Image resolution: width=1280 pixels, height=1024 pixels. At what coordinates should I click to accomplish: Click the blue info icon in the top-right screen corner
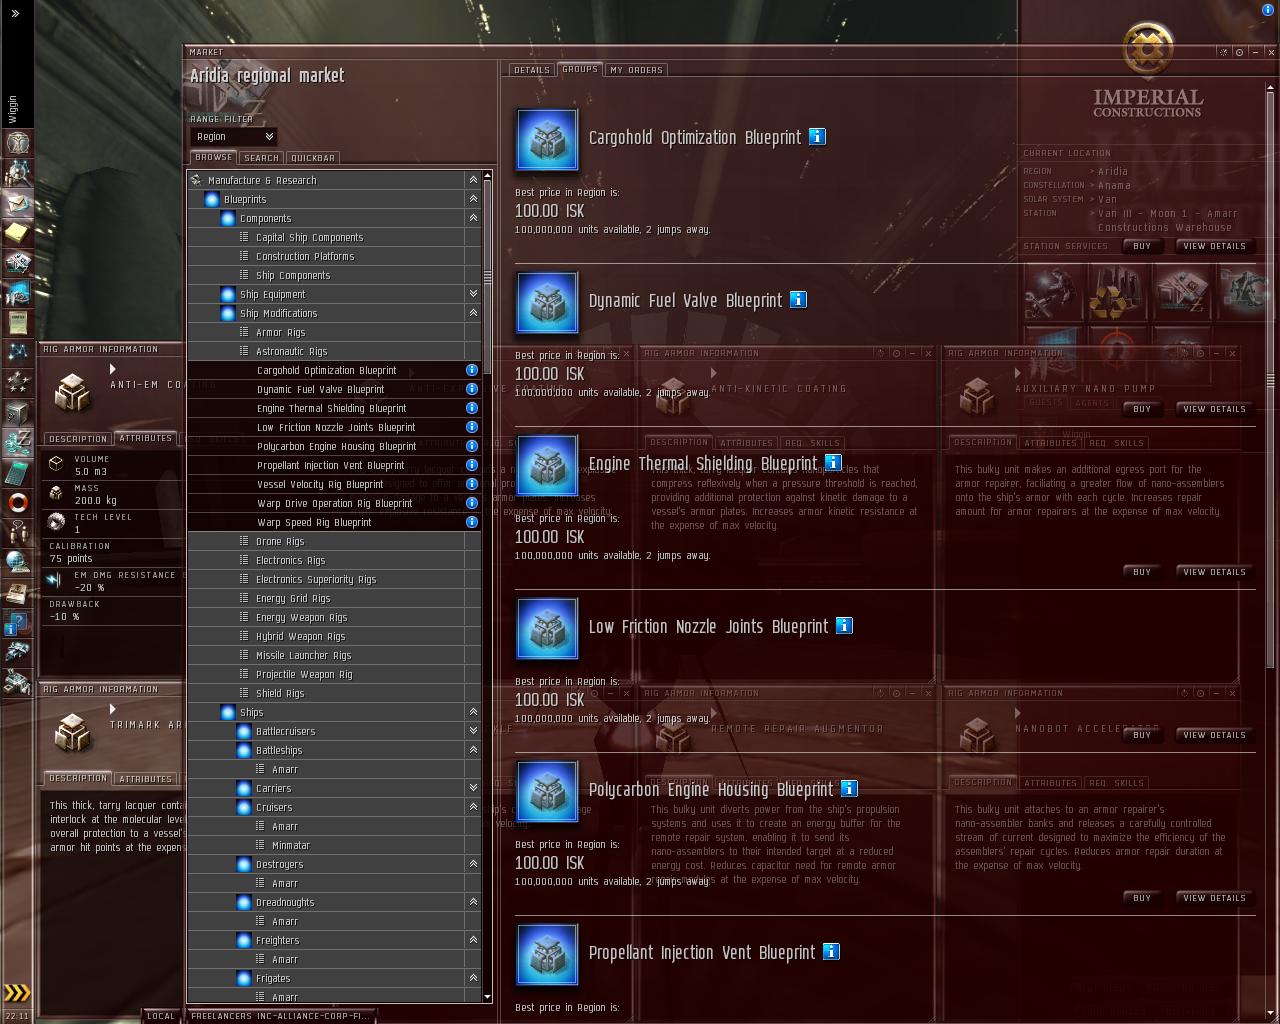pos(1269,9)
